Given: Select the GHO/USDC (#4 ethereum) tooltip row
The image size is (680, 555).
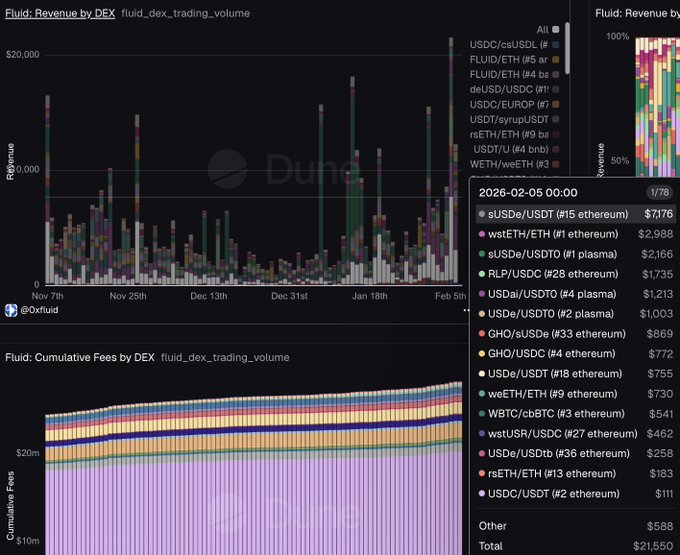Looking at the screenshot, I should 575,354.
